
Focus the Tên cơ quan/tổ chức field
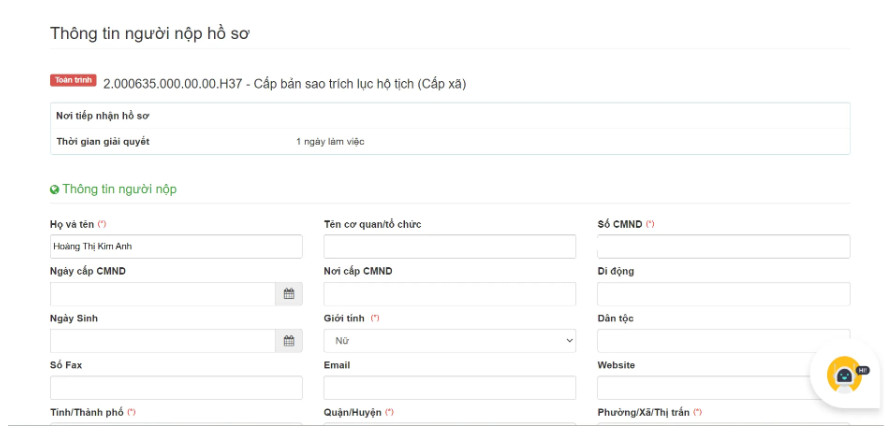449,247
